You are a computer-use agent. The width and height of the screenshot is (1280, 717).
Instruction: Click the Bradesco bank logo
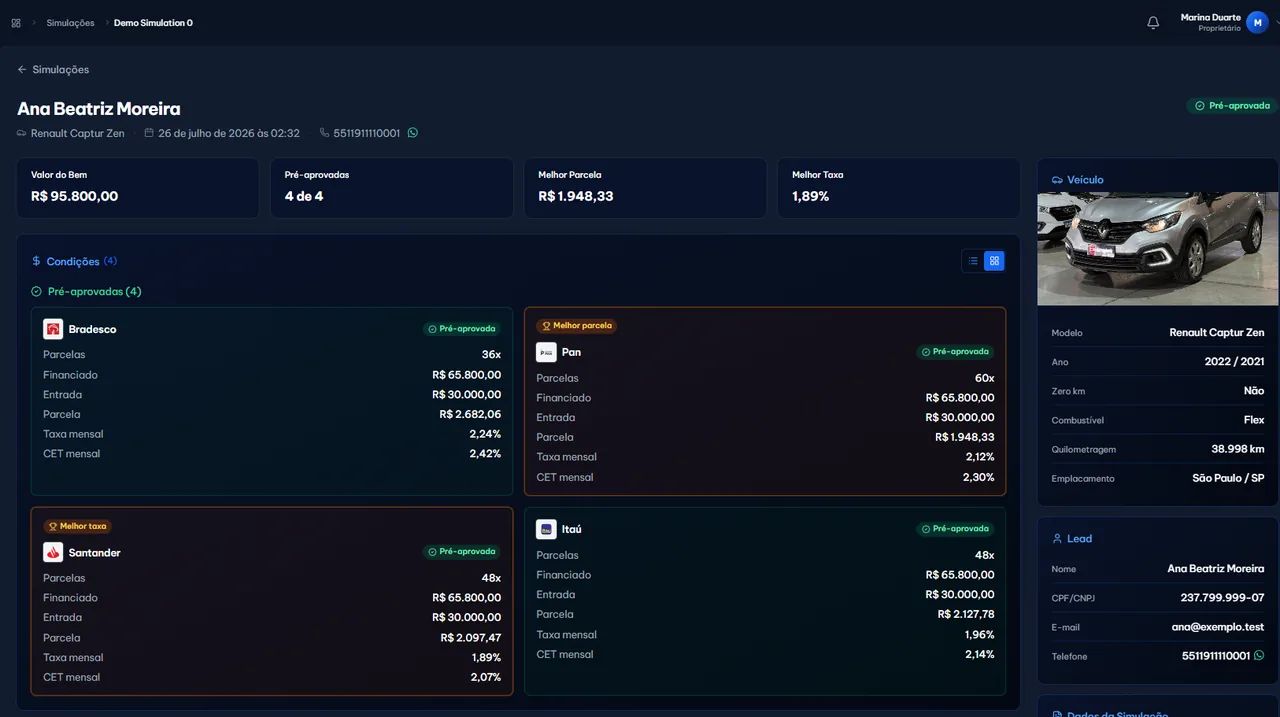(x=53, y=329)
